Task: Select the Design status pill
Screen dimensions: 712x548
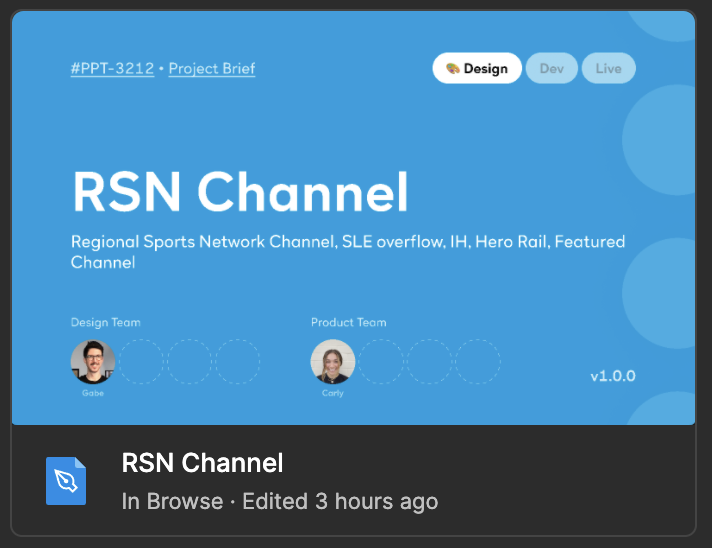Action: (477, 68)
